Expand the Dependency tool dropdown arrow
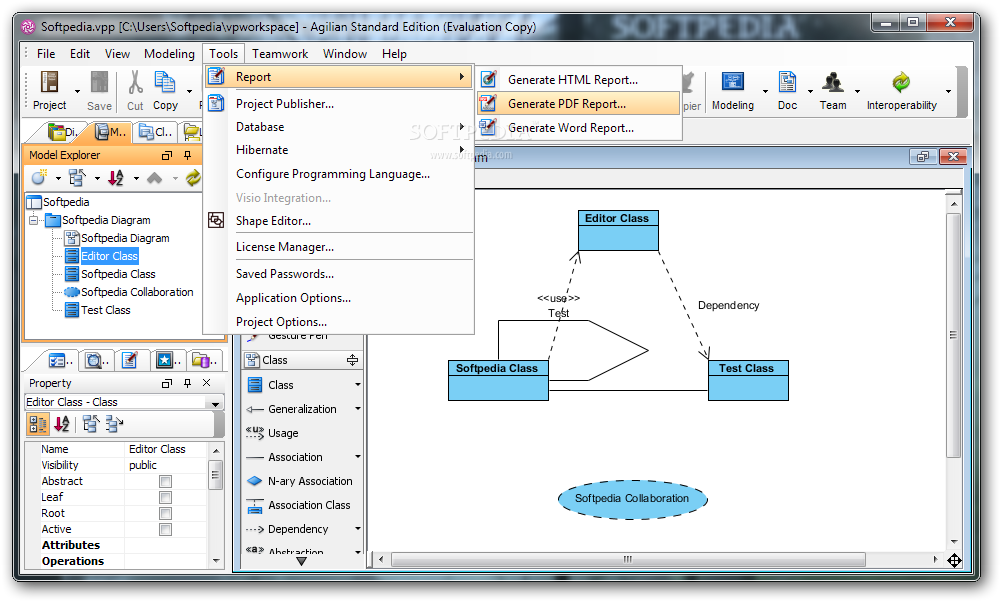 [x=358, y=529]
